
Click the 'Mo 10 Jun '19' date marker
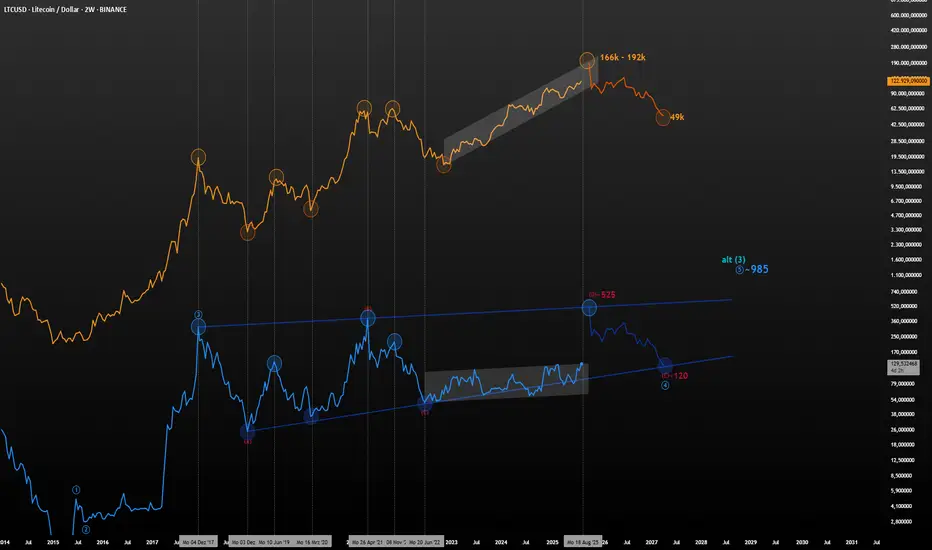click(x=274, y=542)
